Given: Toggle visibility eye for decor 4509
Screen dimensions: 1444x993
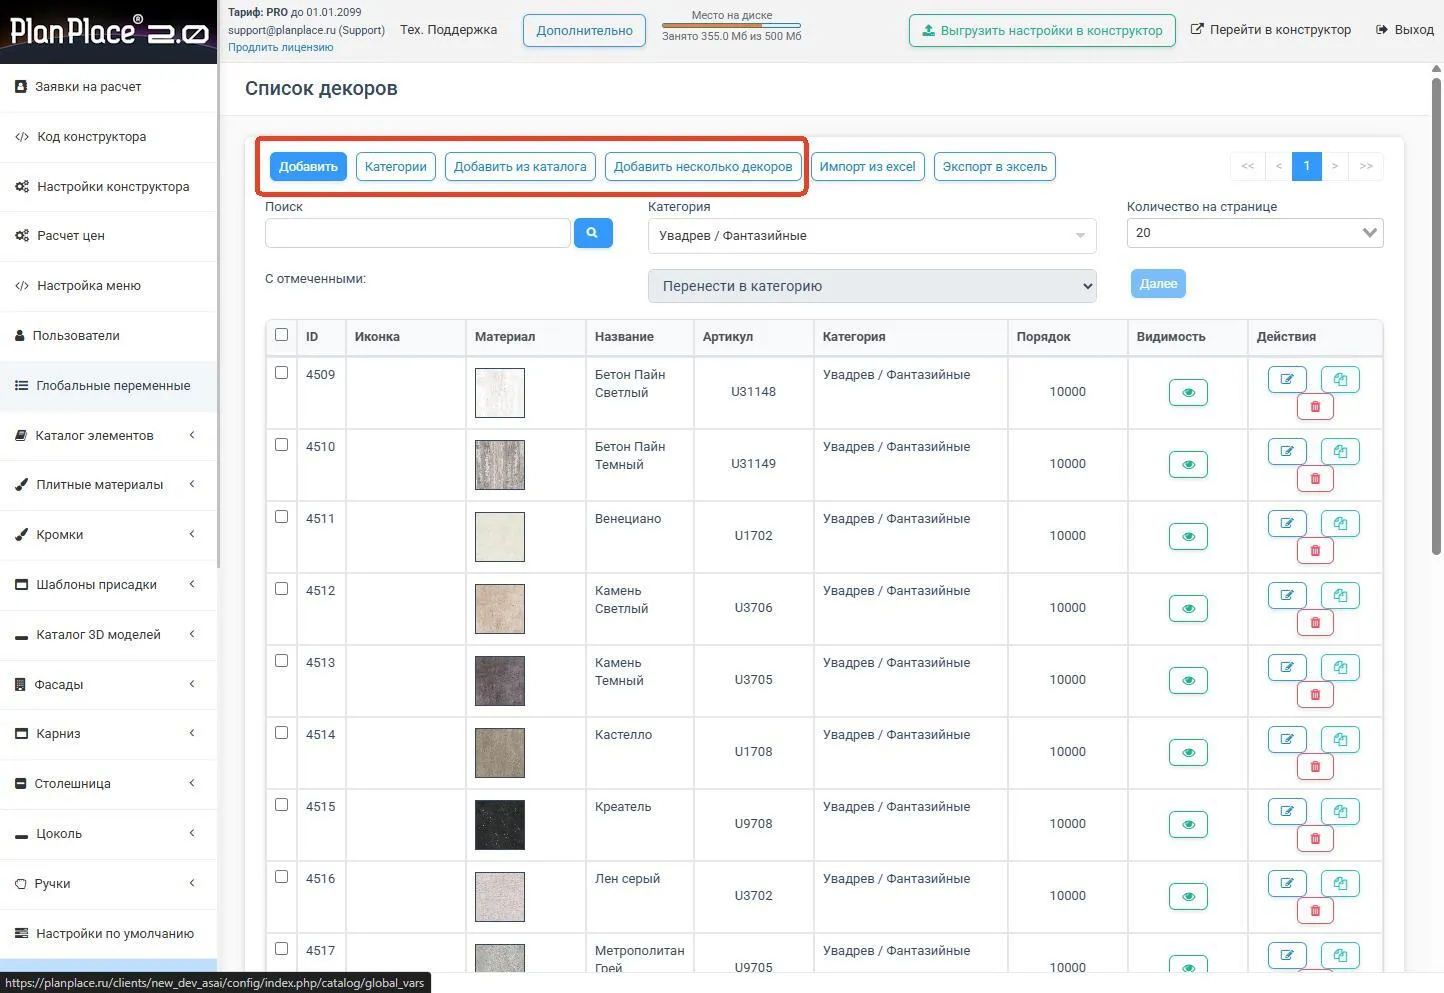Looking at the screenshot, I should coord(1188,393).
